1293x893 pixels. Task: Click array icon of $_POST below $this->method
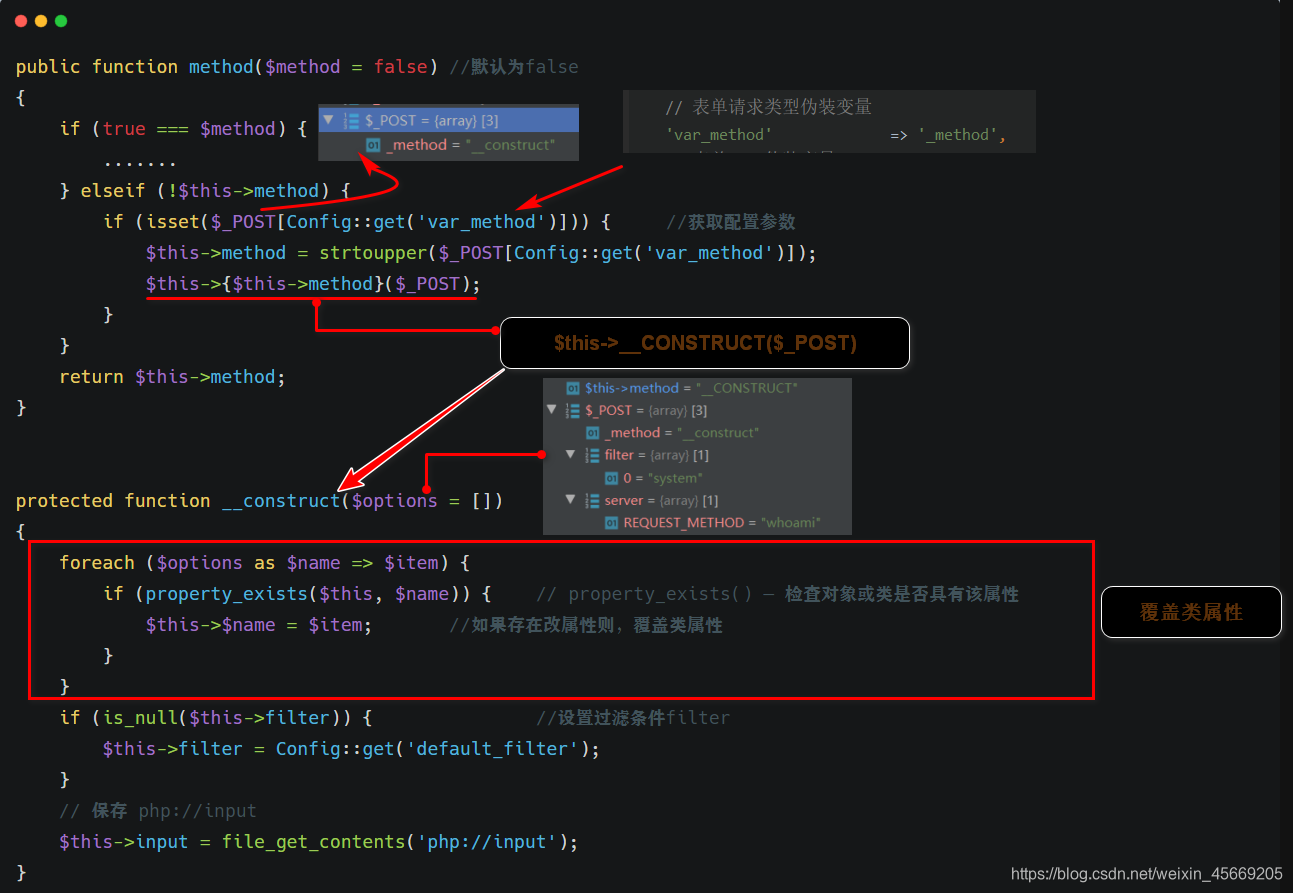573,410
